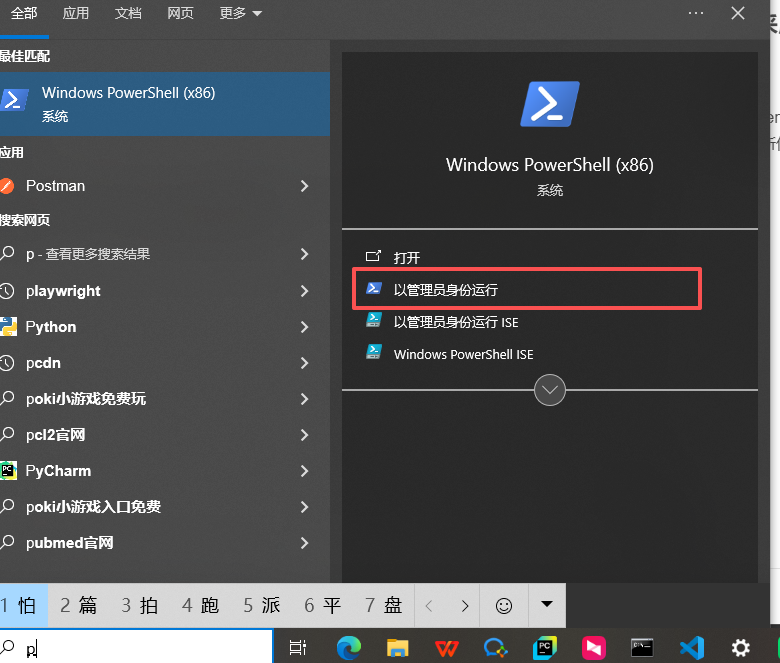Click the search icon beside pubmed官网
Screen dimensions: 780x663
click(7, 542)
